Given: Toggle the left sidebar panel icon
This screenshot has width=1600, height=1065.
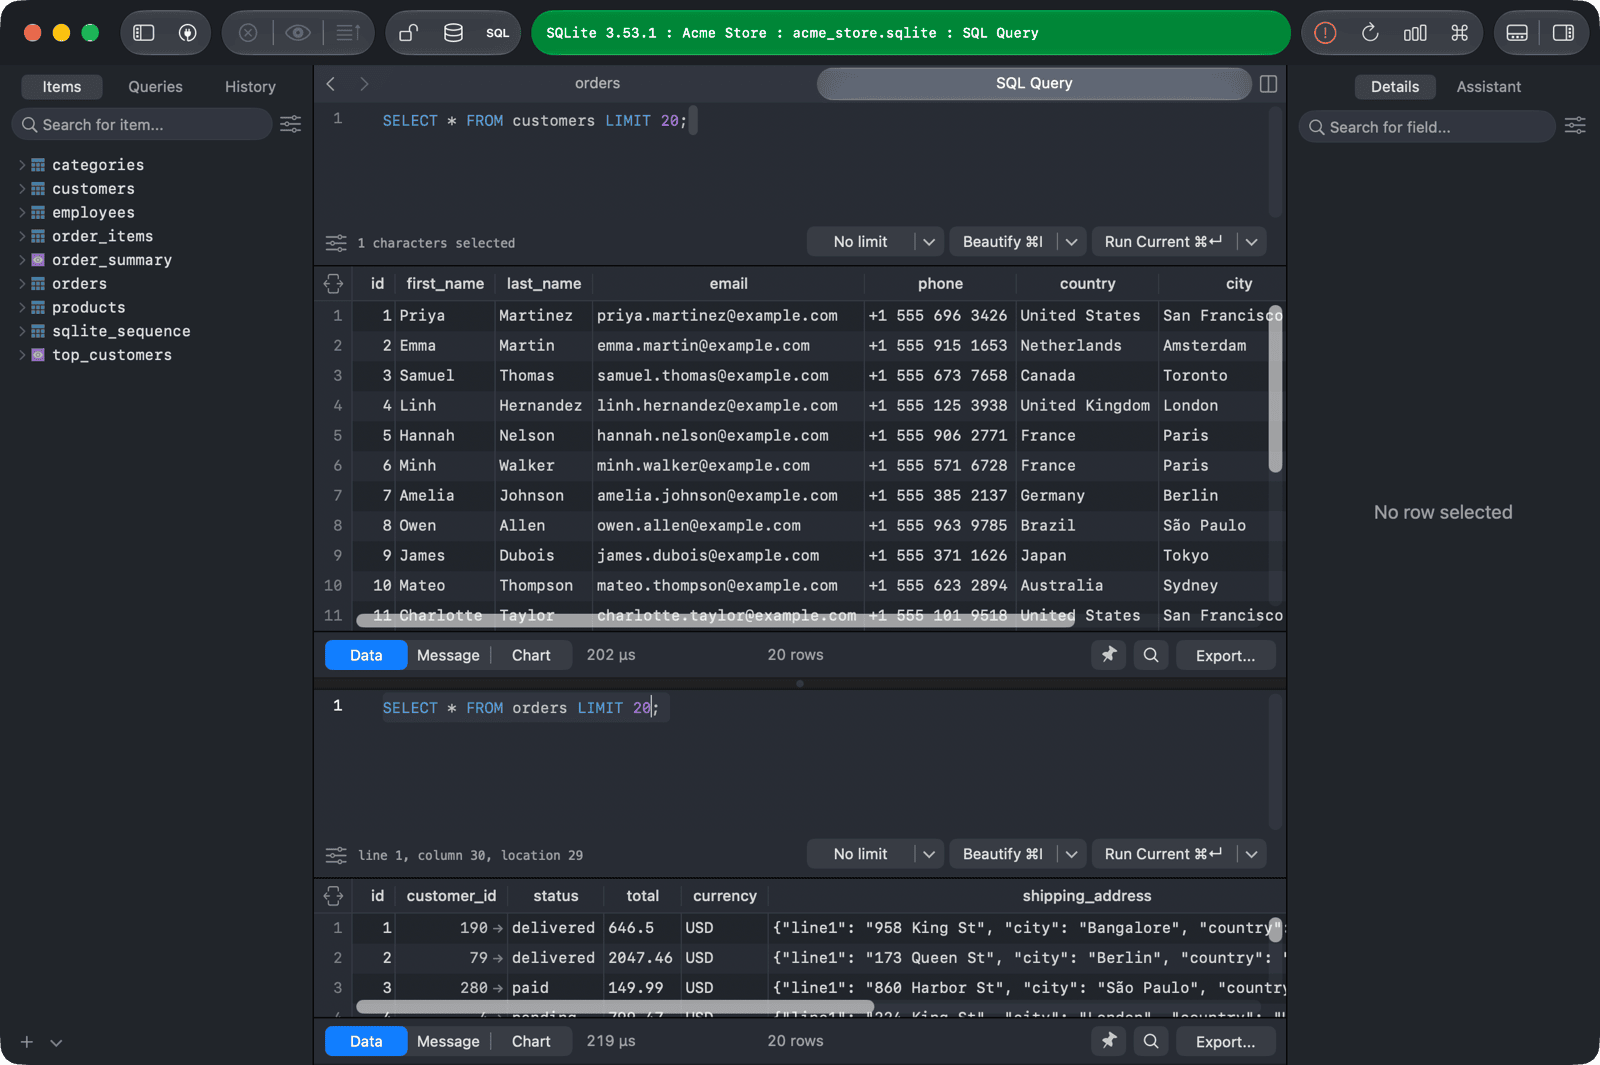Looking at the screenshot, I should pos(144,33).
